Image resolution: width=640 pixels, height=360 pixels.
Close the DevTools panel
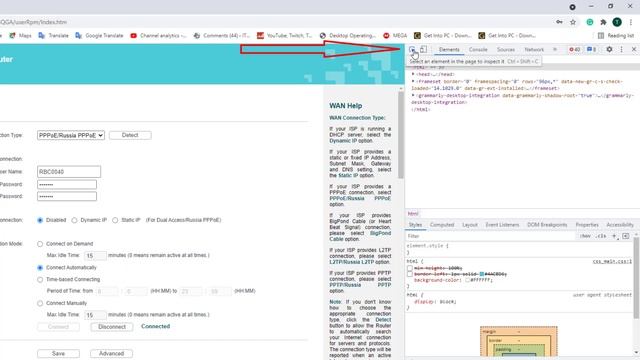point(634,49)
